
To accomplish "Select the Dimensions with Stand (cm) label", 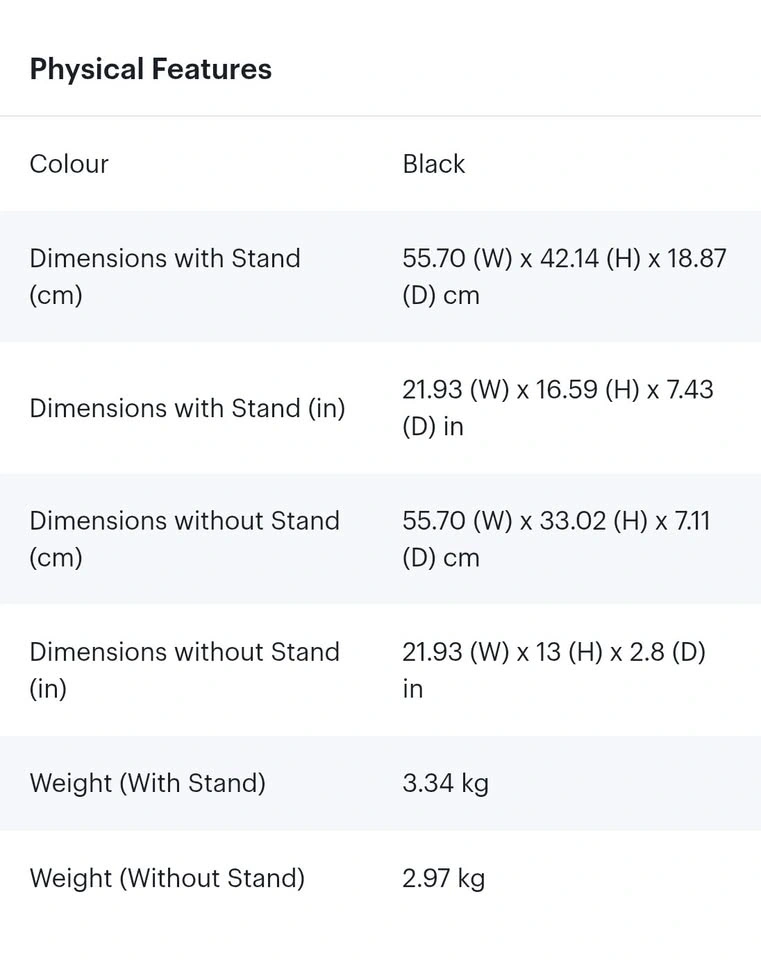I will (164, 276).
